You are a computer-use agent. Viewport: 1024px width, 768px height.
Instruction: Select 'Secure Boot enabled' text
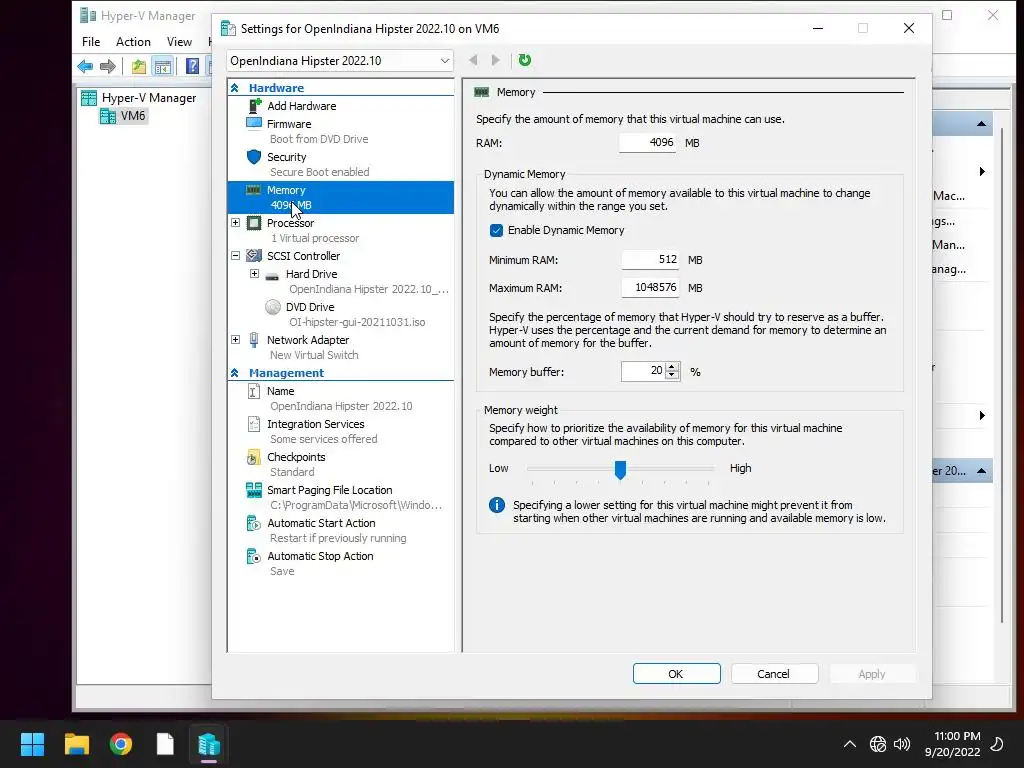320,172
